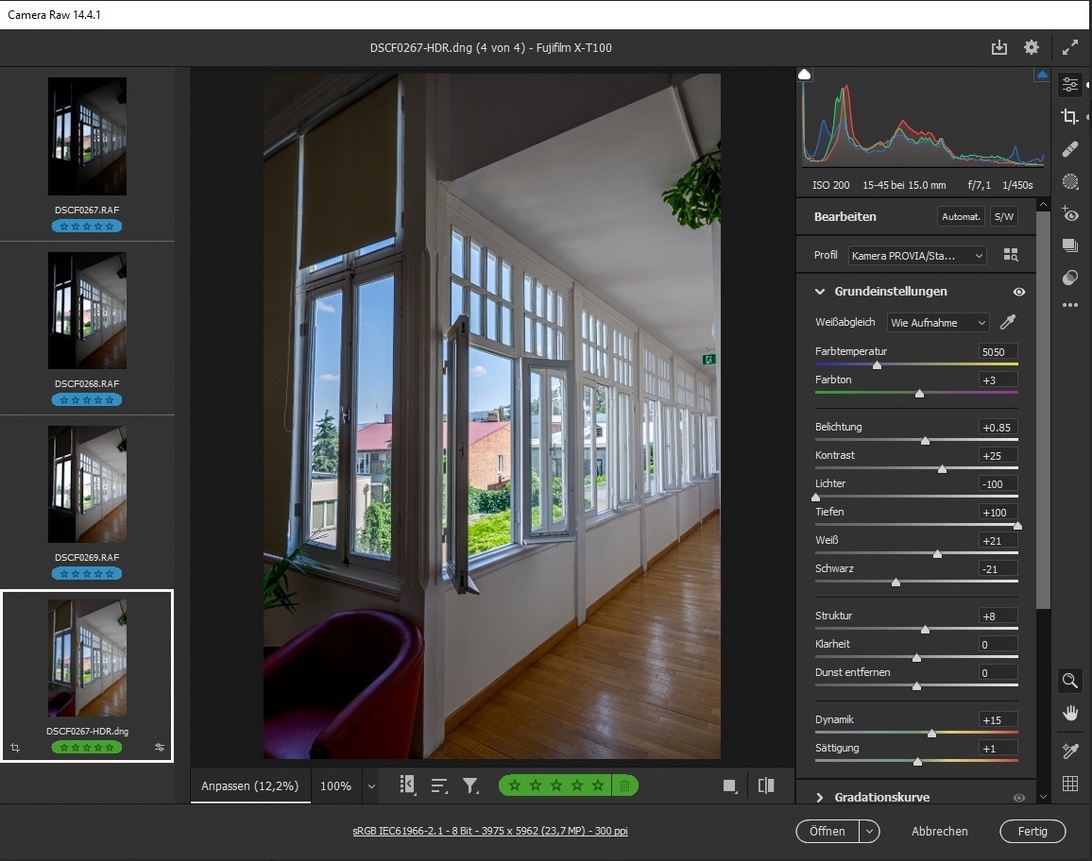
Task: Select the Healing brush tool
Action: point(1070,149)
